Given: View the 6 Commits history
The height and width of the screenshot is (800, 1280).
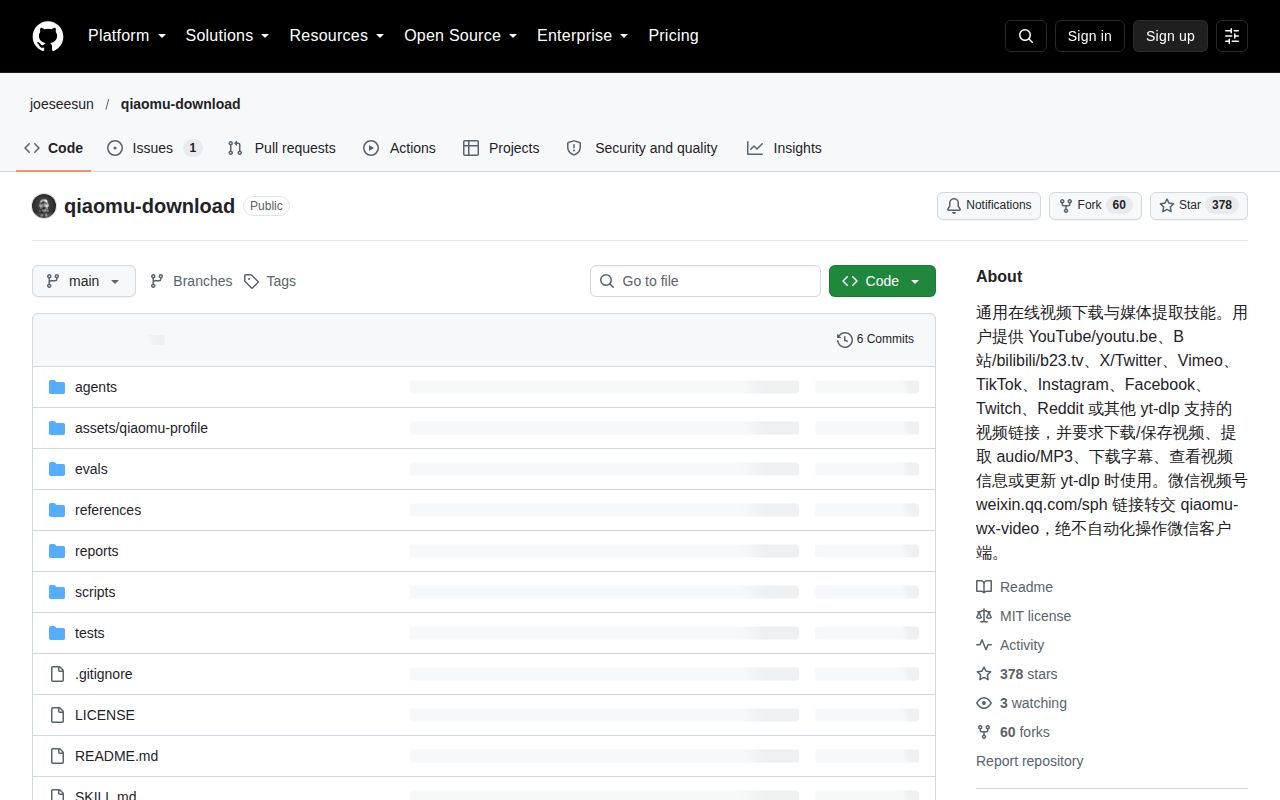Looking at the screenshot, I should [875, 339].
